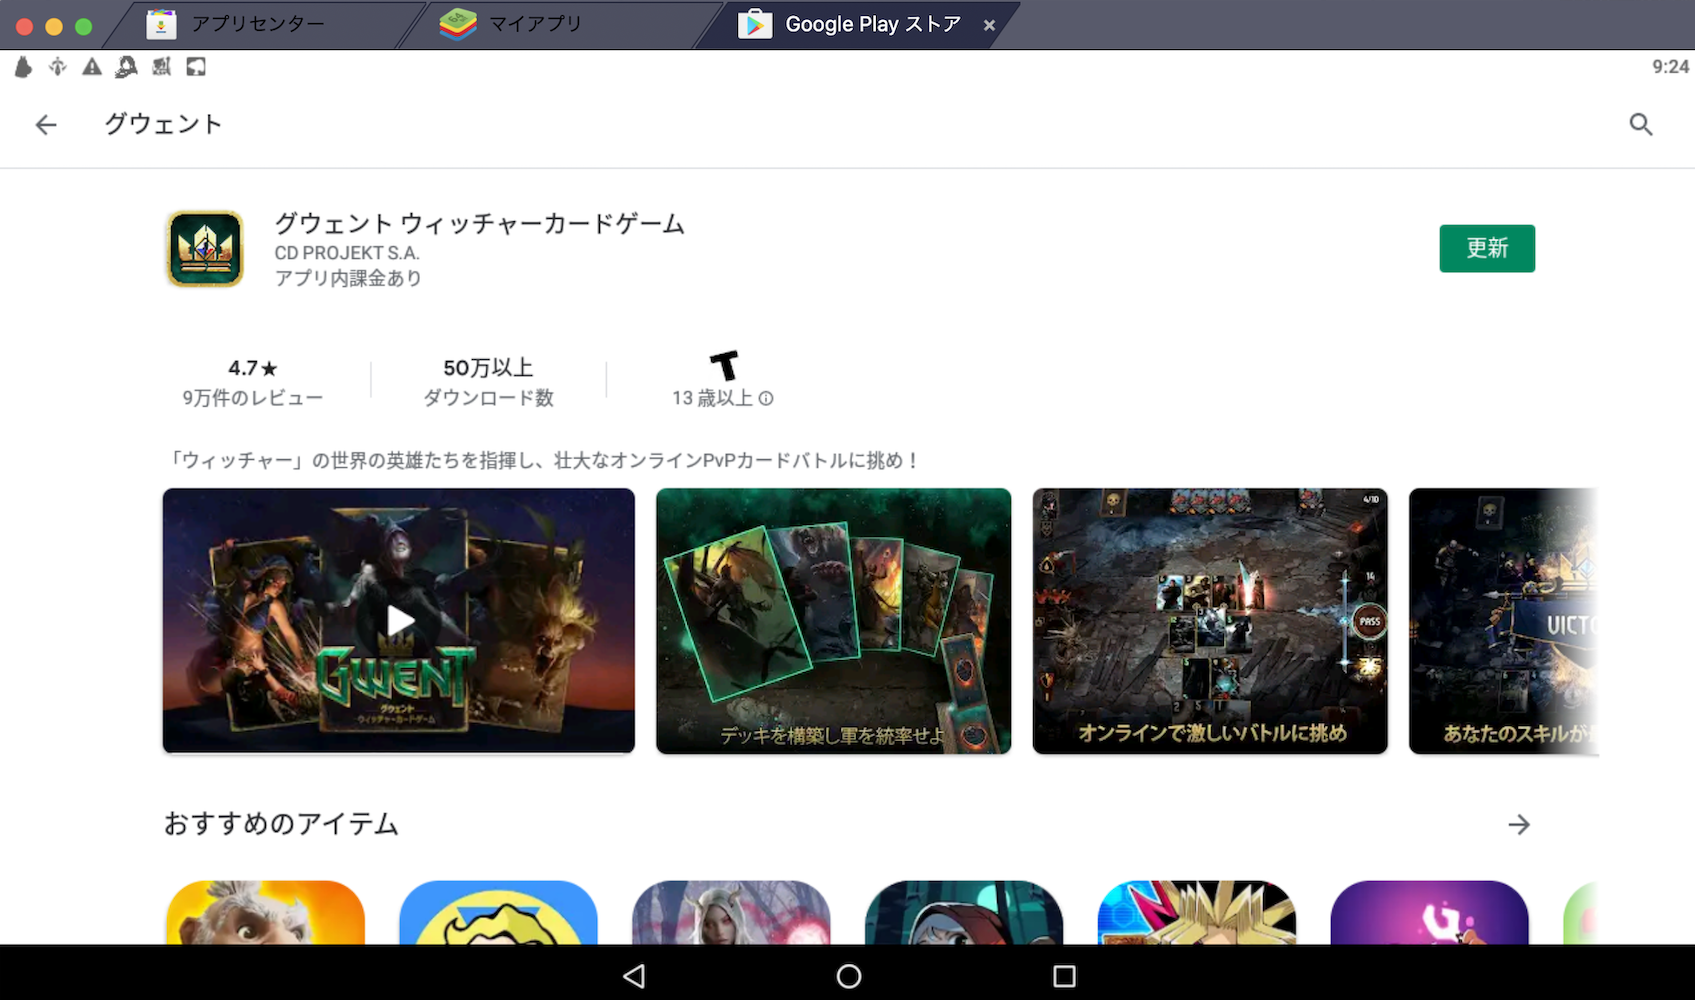Open the hooded red-haired character recommended app
Viewport: 1695px width, 1000px height.
coord(964,912)
